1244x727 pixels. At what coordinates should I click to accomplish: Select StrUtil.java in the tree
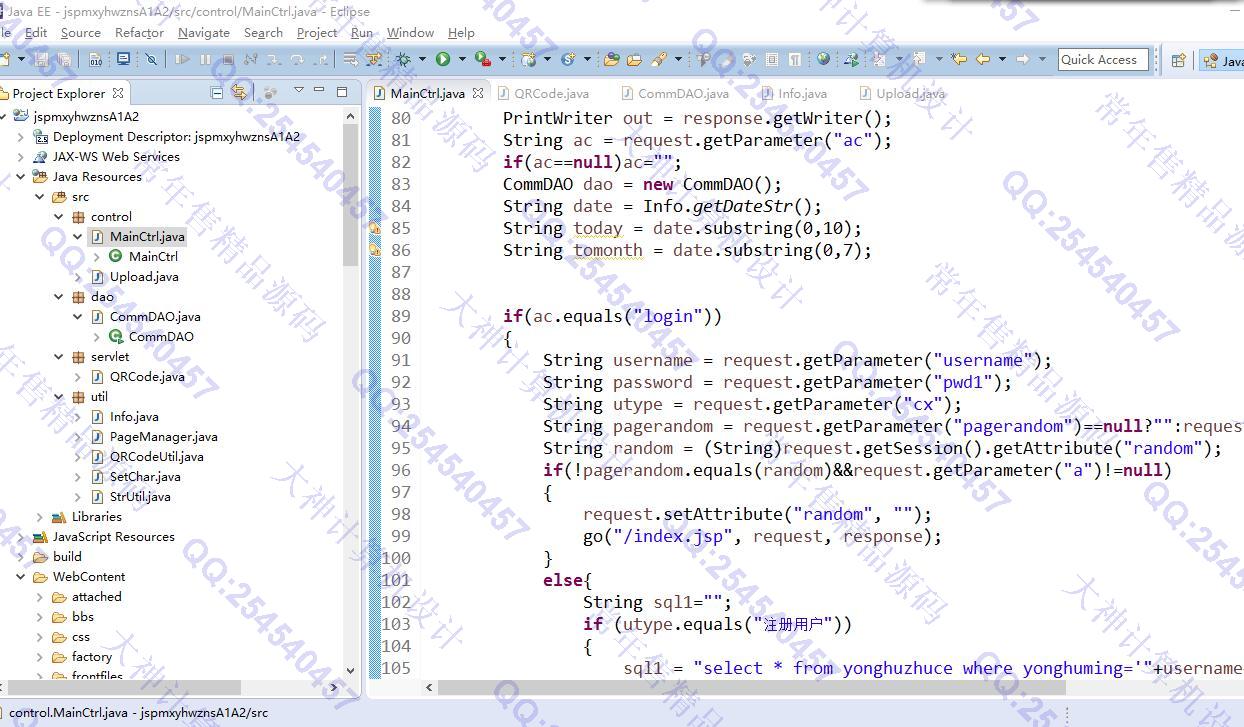click(x=140, y=497)
